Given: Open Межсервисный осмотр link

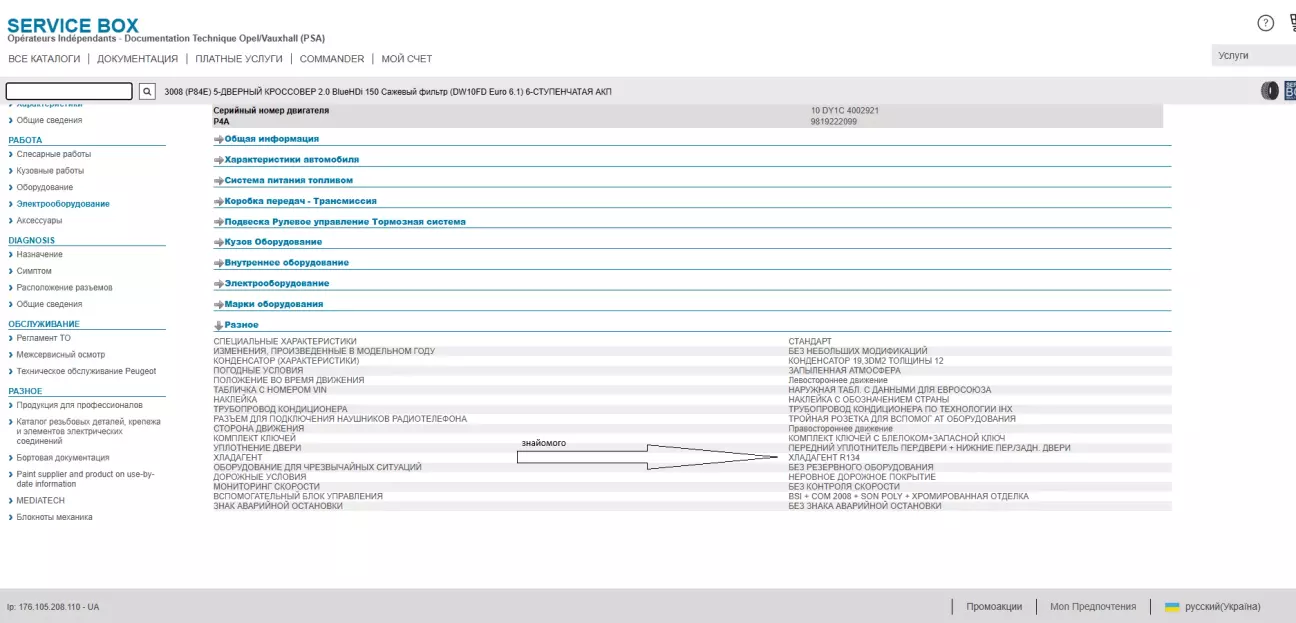Looking at the screenshot, I should pyautogui.click(x=60, y=355).
